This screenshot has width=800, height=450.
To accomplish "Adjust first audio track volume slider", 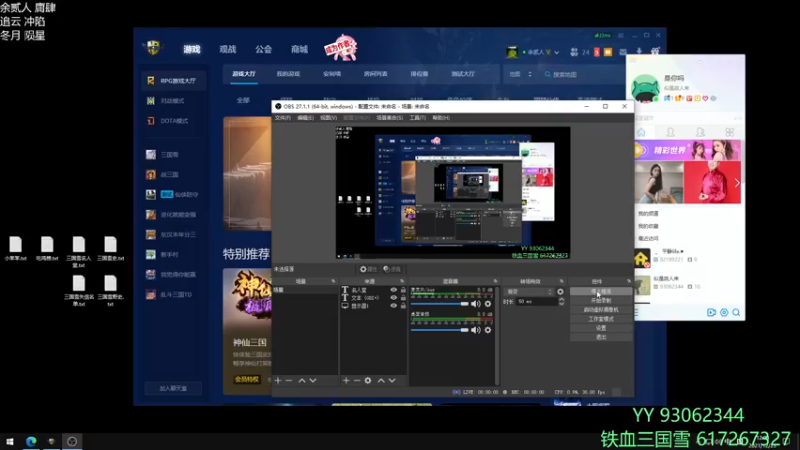I will pyautogui.click(x=440, y=304).
